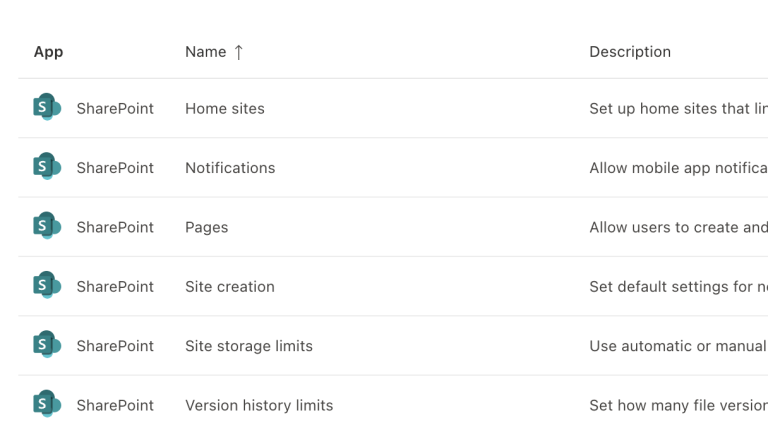Open the Notifications setting

click(x=230, y=168)
